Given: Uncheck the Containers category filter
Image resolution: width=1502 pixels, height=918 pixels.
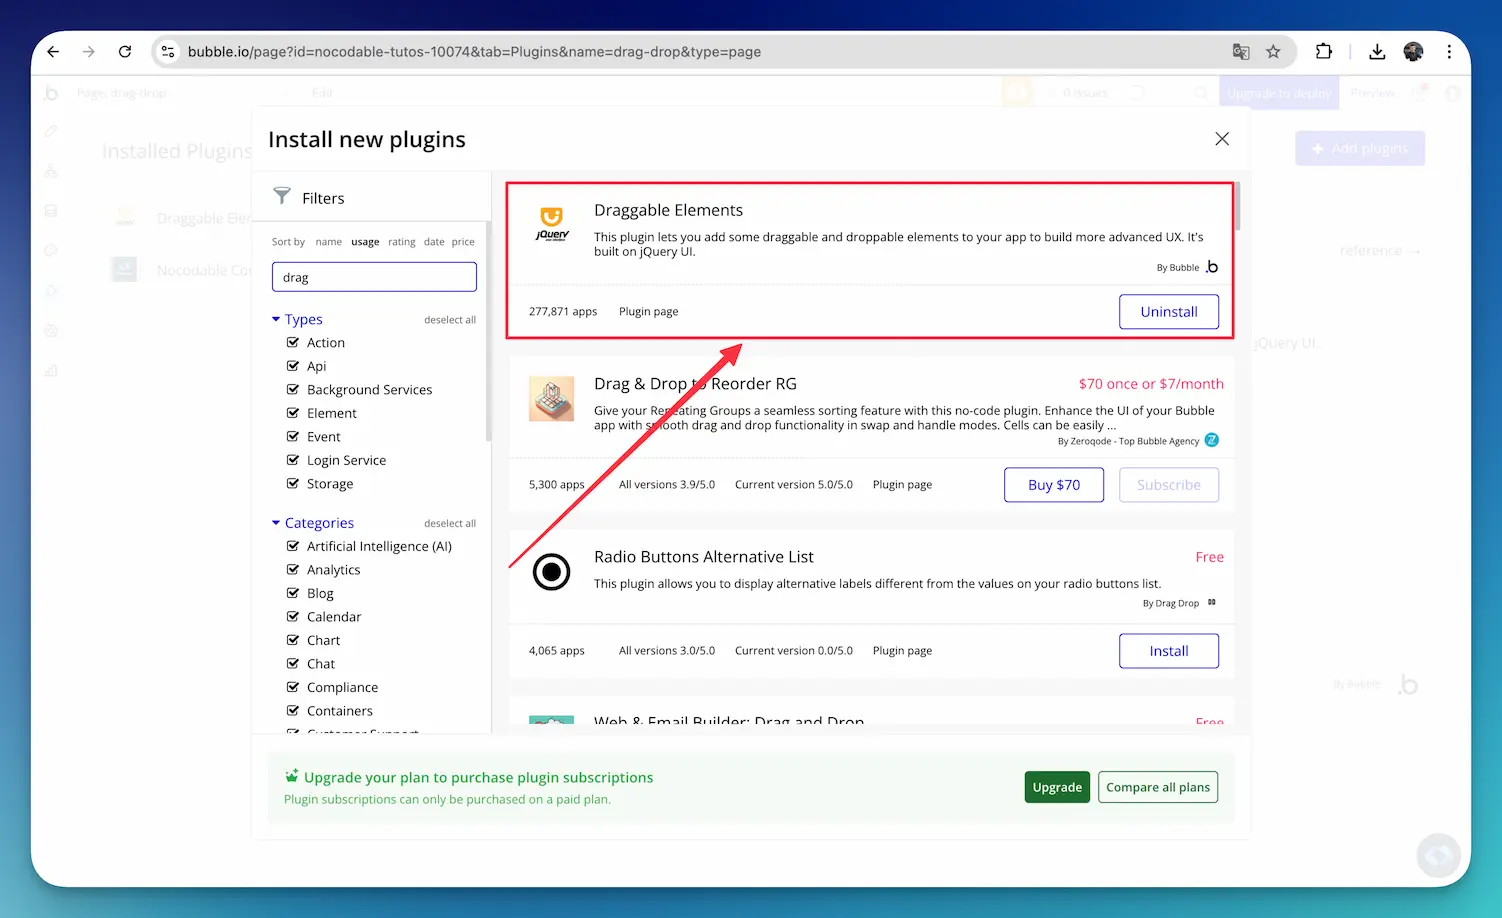Looking at the screenshot, I should click(x=293, y=710).
